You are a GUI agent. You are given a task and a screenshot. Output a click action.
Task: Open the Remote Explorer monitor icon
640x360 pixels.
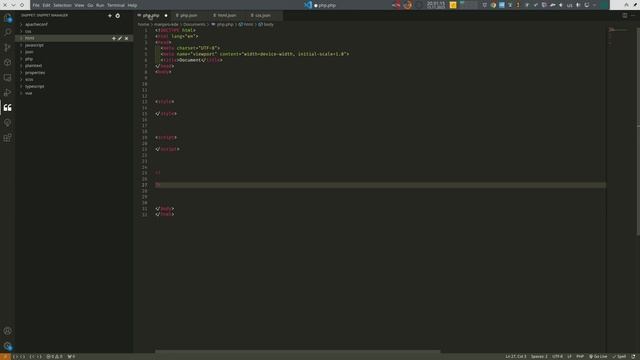(7, 78)
